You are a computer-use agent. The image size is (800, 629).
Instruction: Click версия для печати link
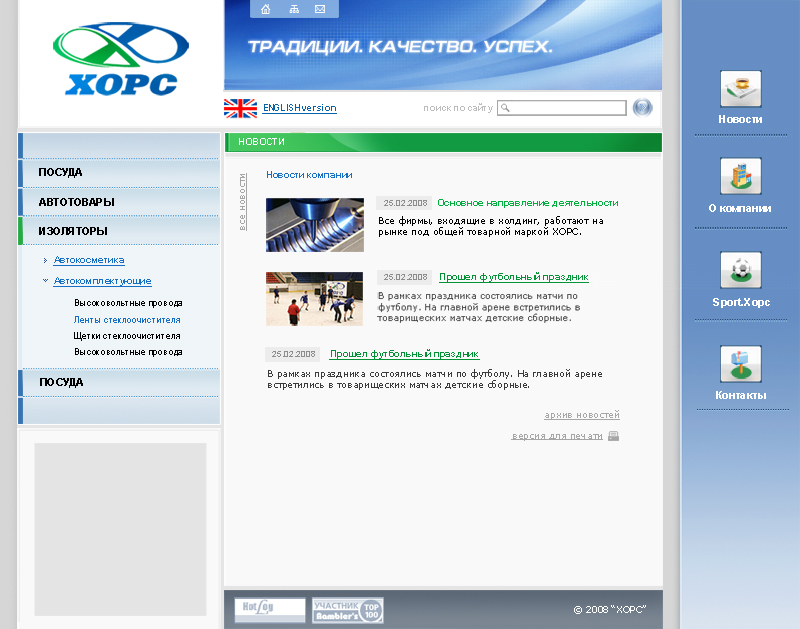pyautogui.click(x=557, y=436)
